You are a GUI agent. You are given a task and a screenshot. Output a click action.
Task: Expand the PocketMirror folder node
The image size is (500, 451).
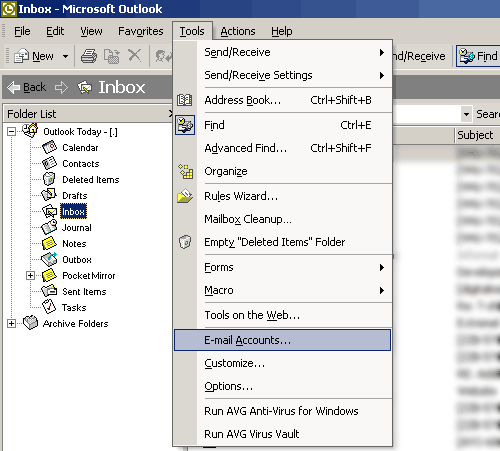click(30, 275)
